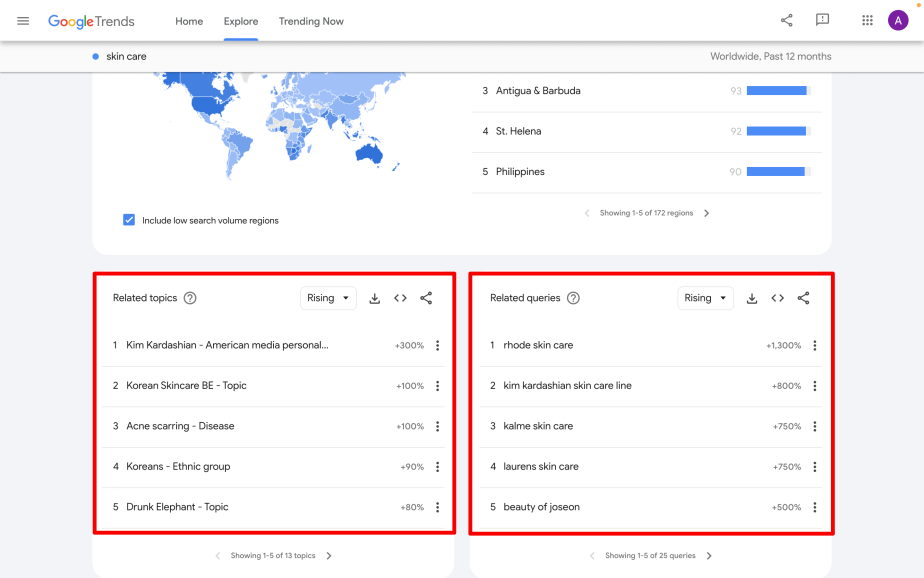Viewport: 924px width, 578px height.
Task: Open more options for laurens skin care
Action: pos(814,467)
